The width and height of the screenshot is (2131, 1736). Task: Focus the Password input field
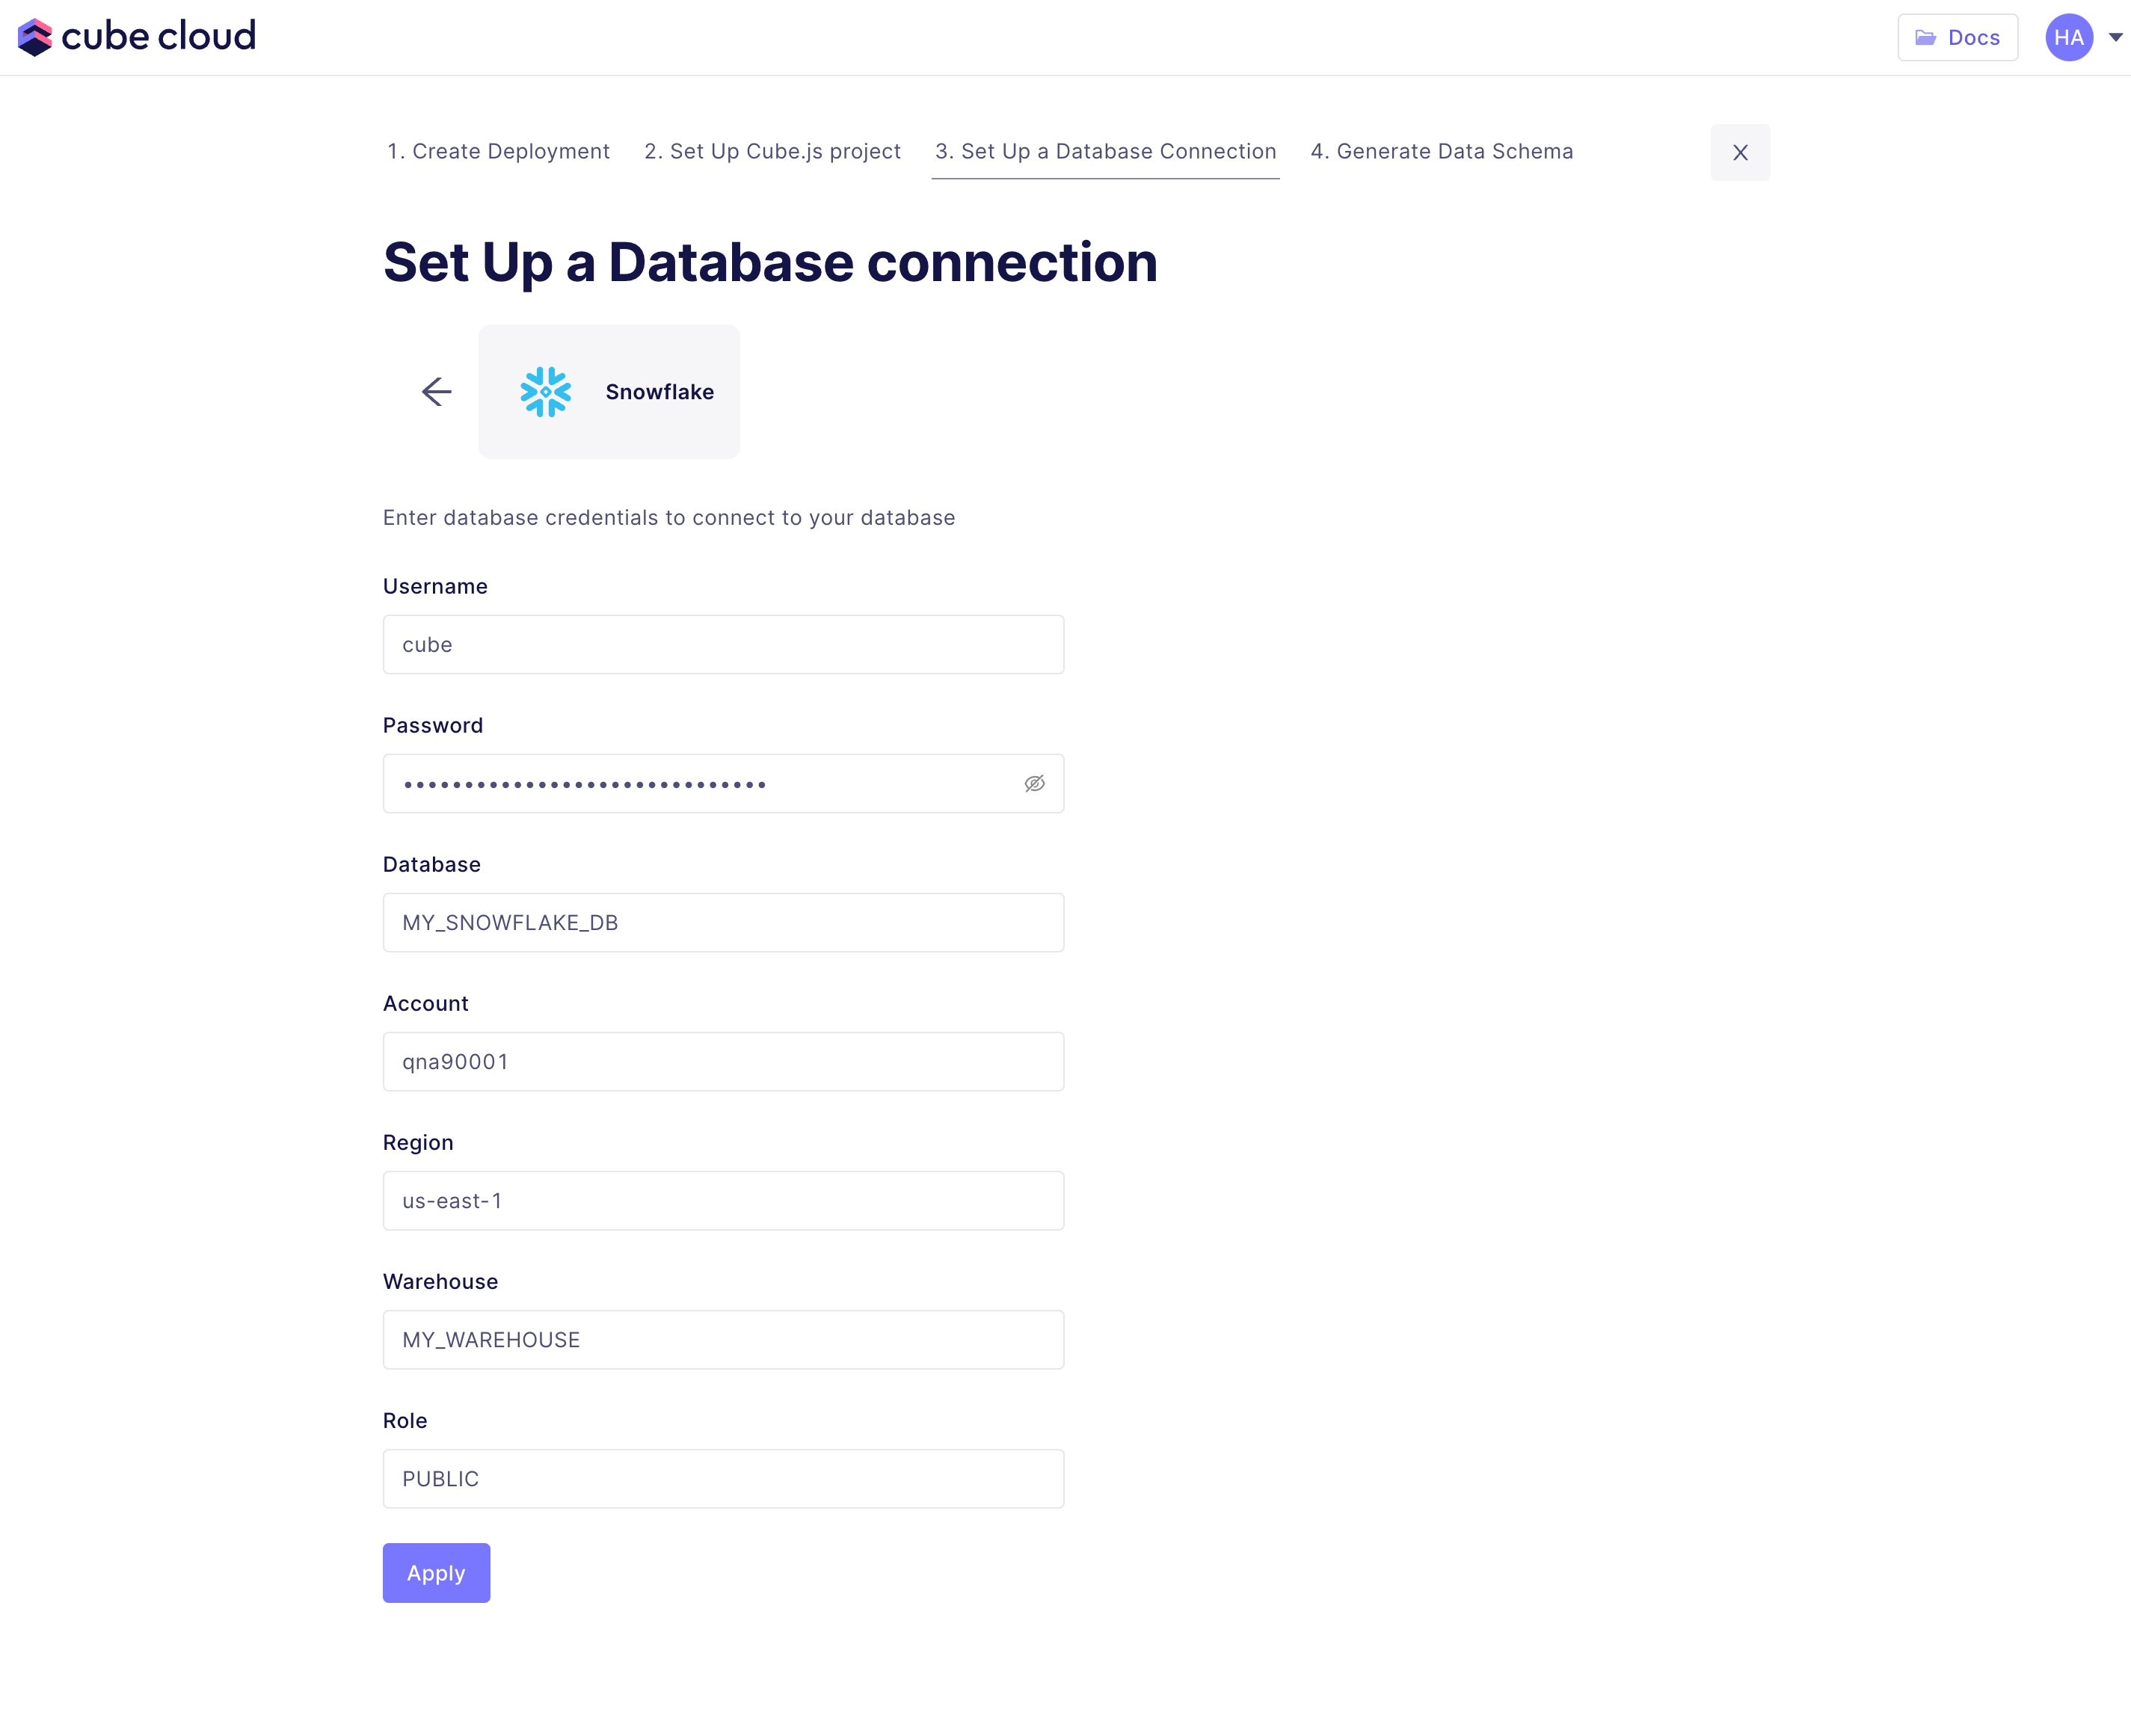click(723, 784)
